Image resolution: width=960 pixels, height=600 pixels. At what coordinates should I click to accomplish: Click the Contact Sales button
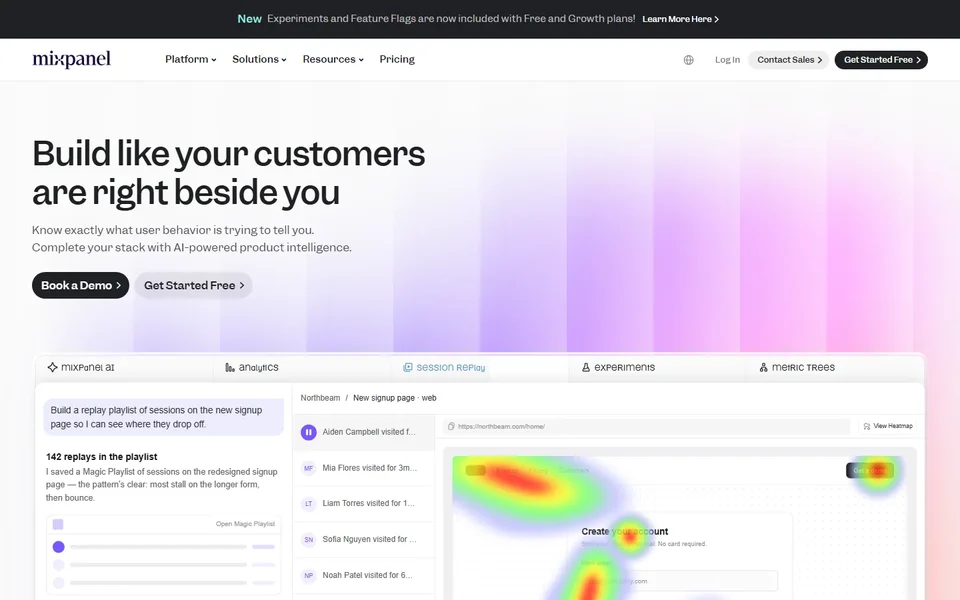pyautogui.click(x=789, y=60)
